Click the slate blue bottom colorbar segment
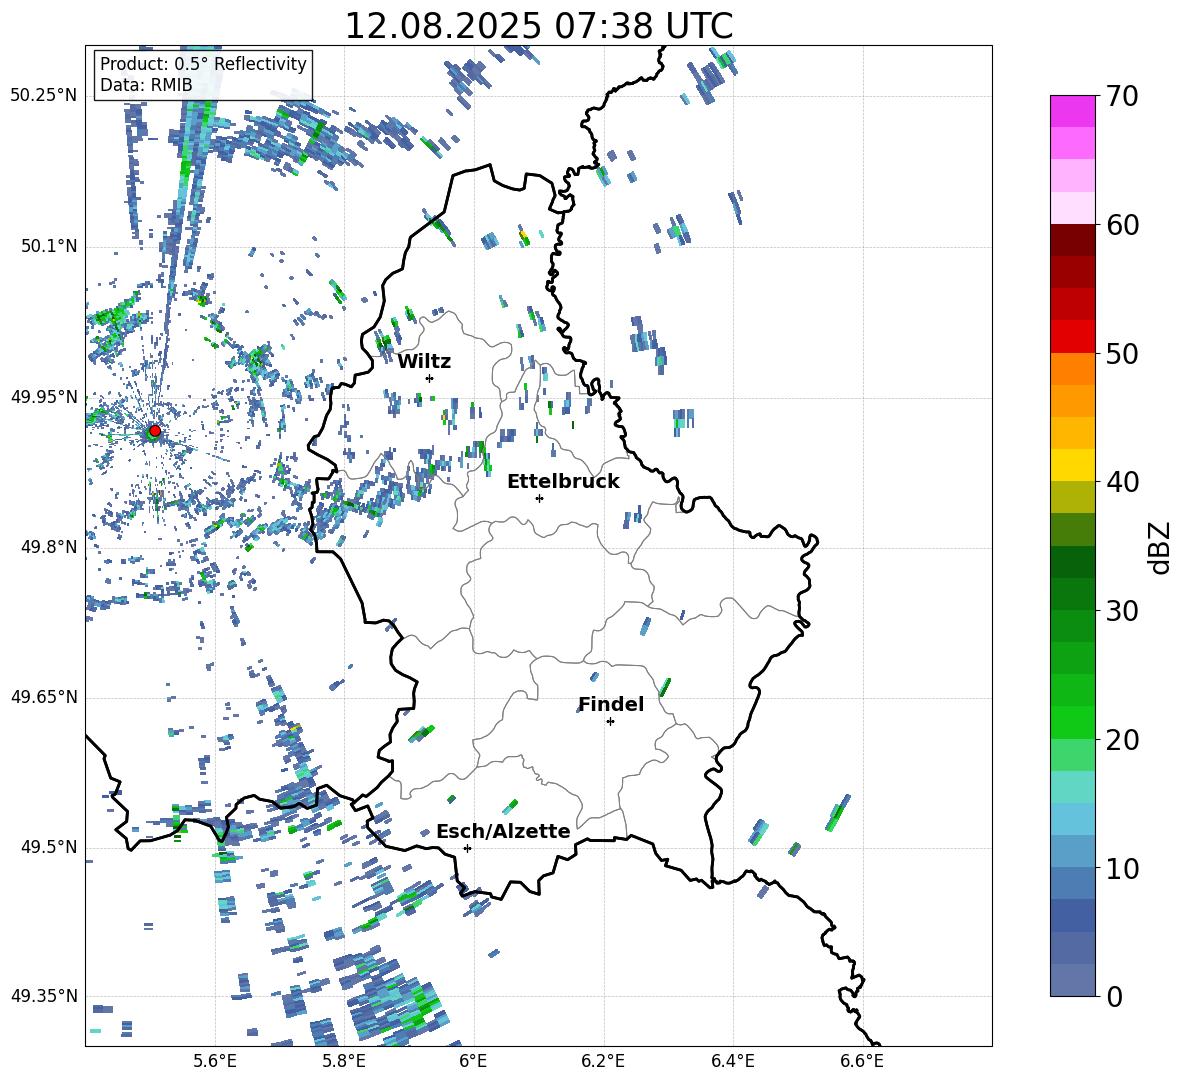Screen dimensions: 1184x1081 coord(1073,980)
